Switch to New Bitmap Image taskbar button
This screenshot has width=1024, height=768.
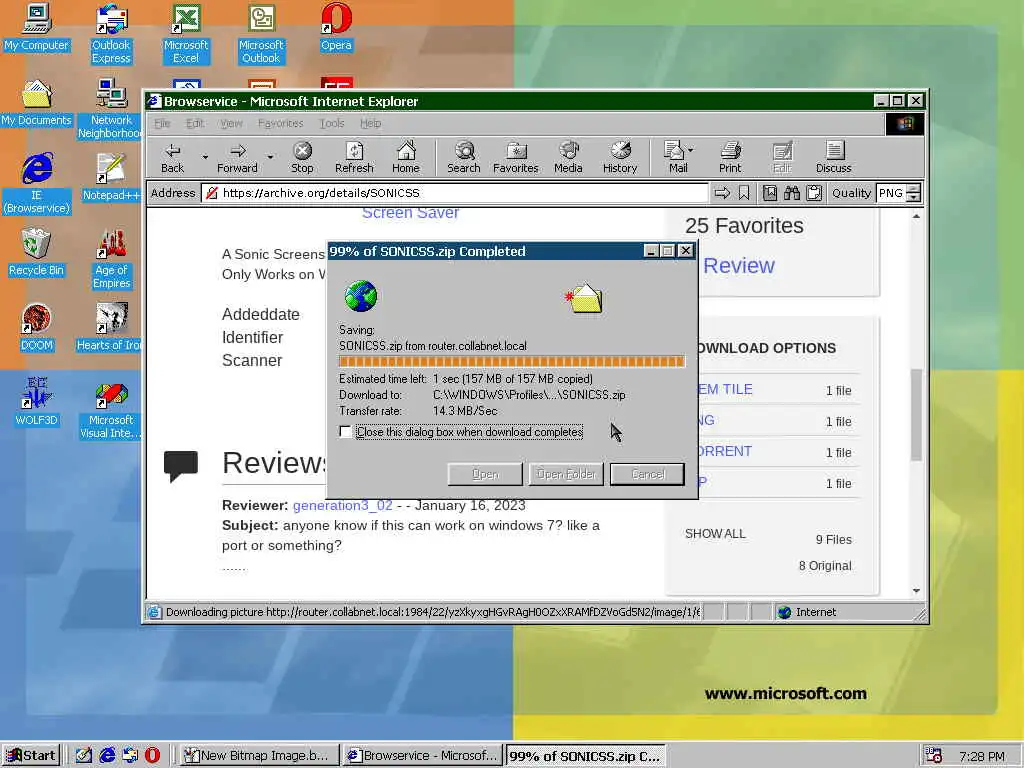(259, 755)
